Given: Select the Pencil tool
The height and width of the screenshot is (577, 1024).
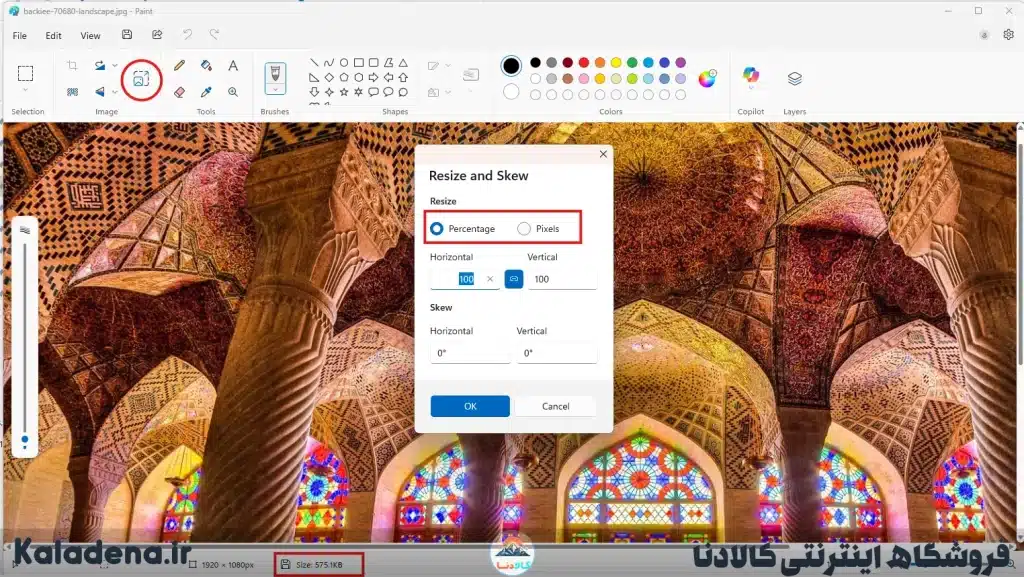Looking at the screenshot, I should (180, 65).
